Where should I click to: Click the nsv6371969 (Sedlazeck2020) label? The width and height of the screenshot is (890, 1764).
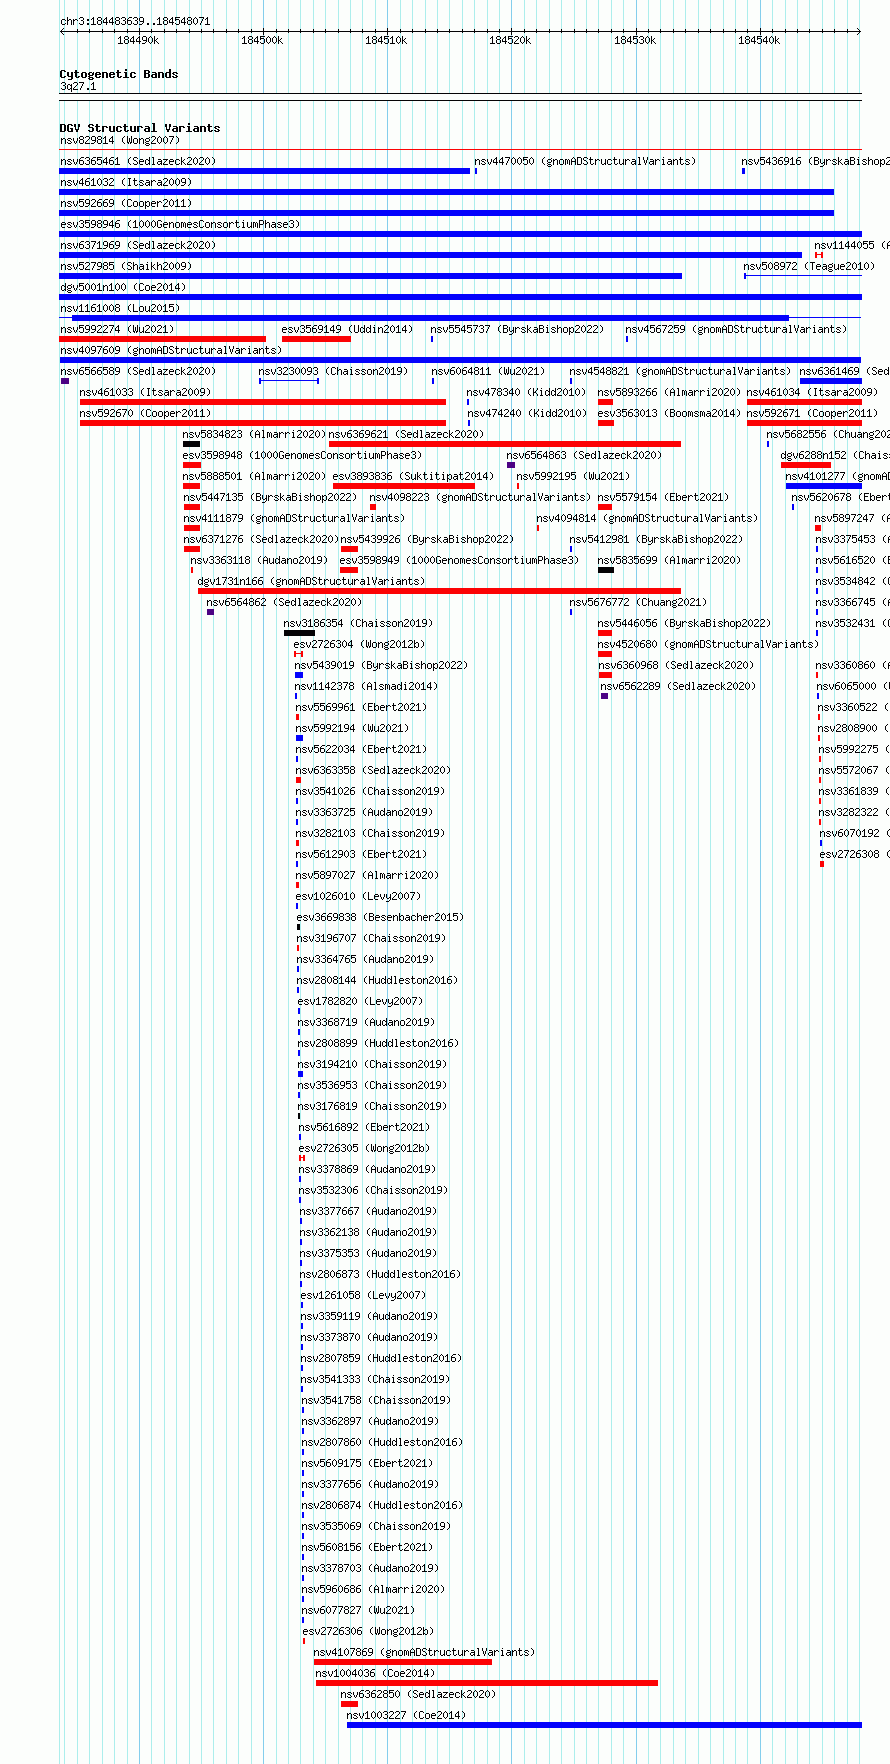138,245
